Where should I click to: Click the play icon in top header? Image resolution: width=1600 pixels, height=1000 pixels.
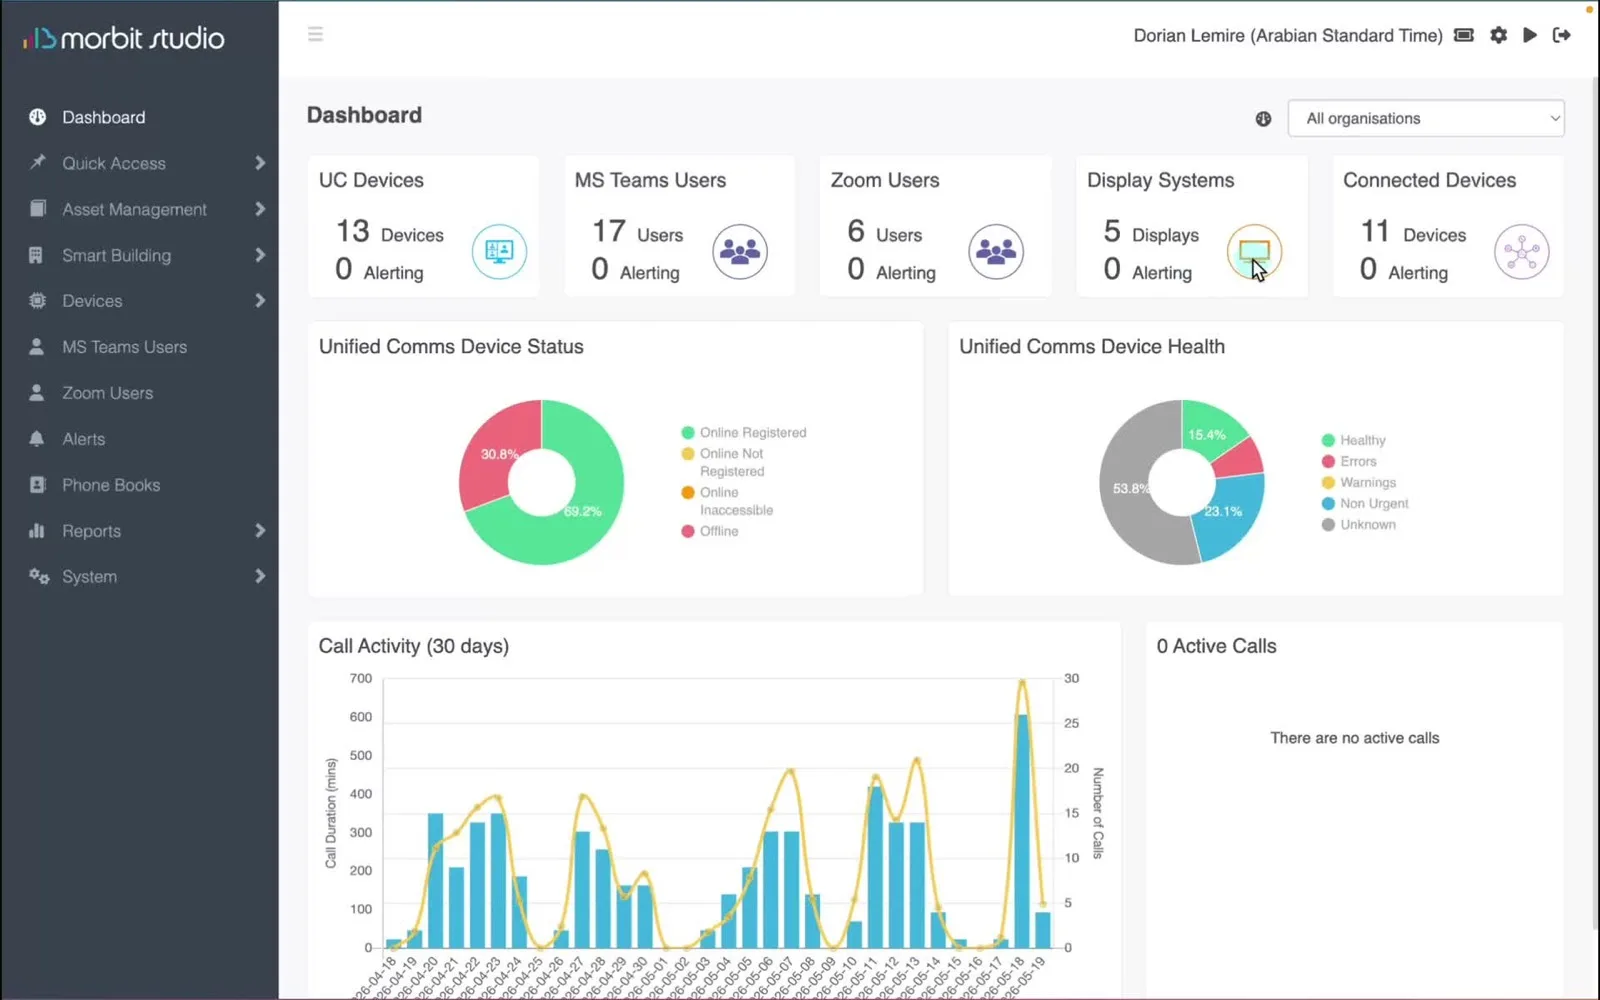click(x=1530, y=35)
